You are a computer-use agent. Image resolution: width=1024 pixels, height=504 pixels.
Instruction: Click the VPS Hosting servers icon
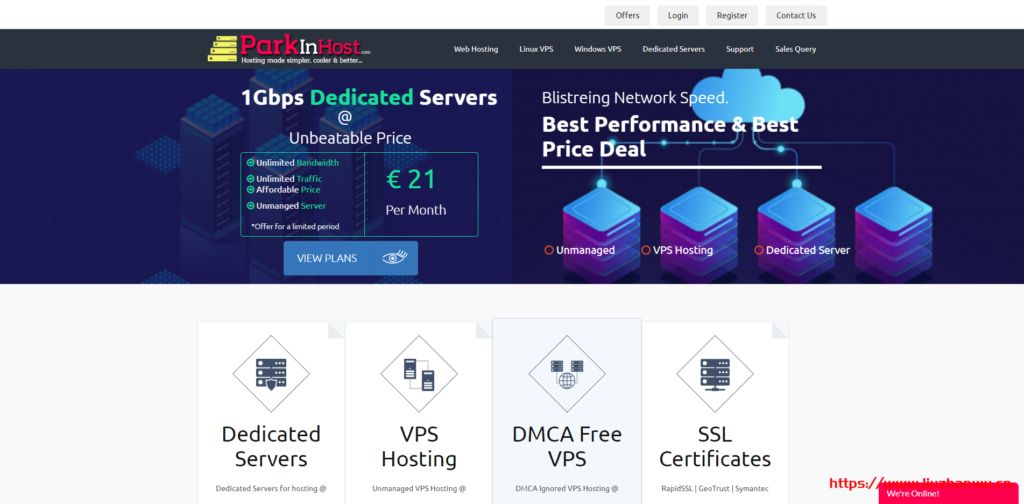point(419,374)
